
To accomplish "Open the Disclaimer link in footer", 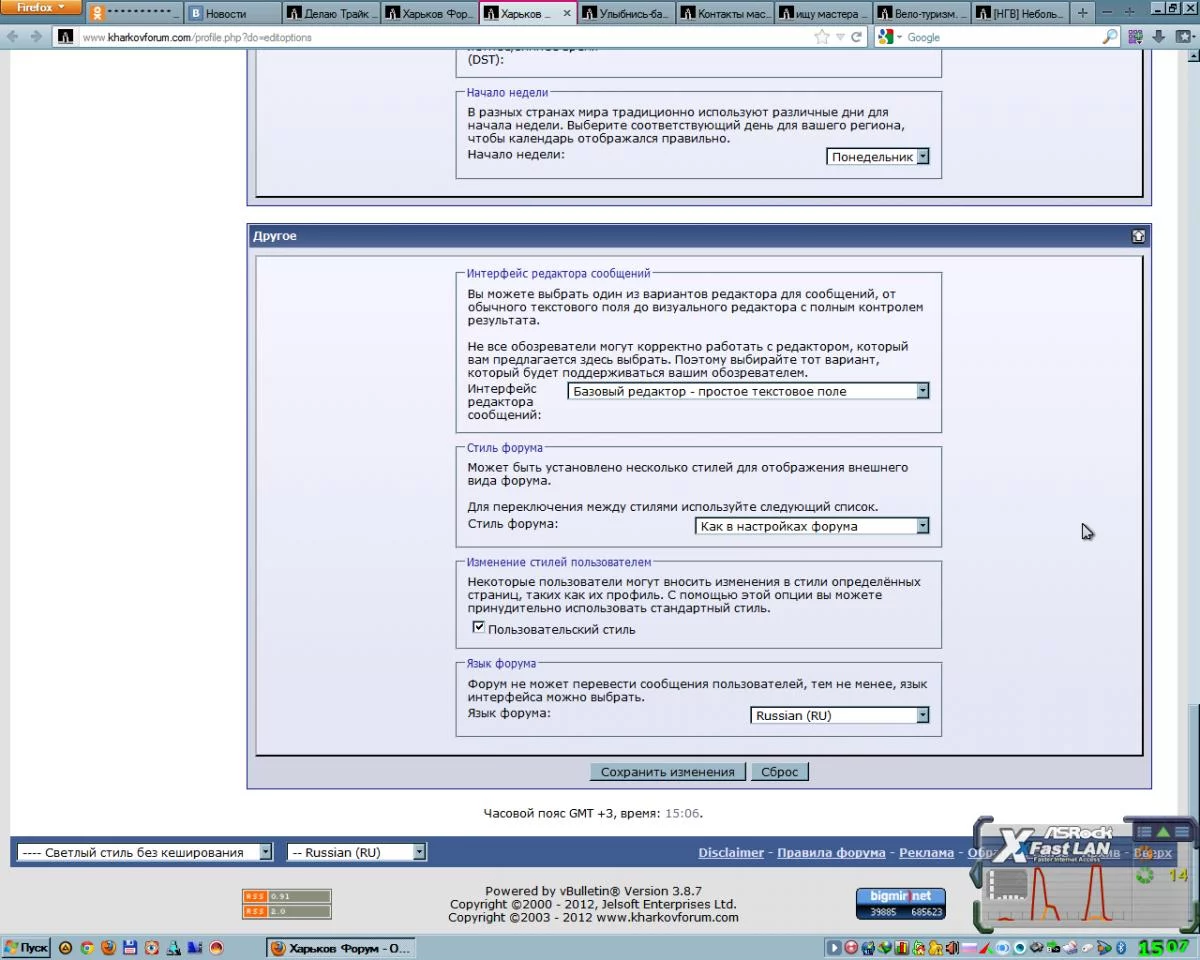I will pos(731,853).
